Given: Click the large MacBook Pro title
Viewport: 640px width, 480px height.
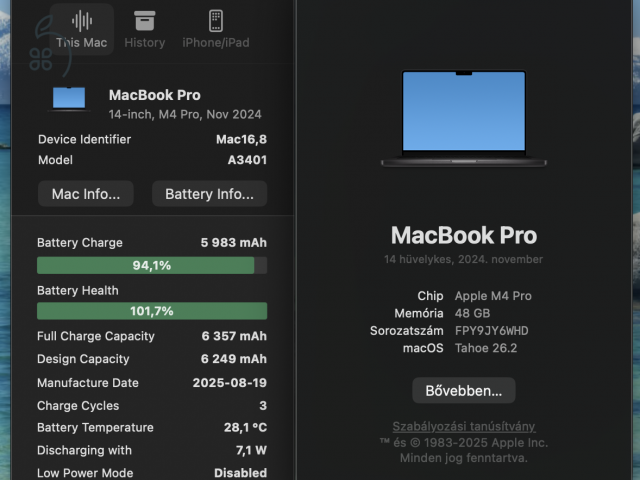Looking at the screenshot, I should (x=464, y=236).
